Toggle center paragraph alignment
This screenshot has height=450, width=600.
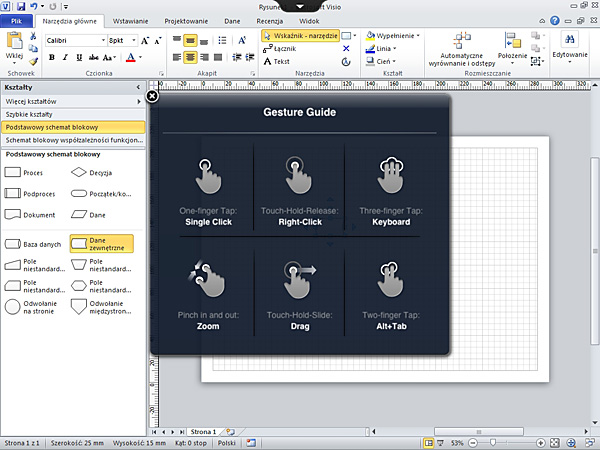point(190,57)
